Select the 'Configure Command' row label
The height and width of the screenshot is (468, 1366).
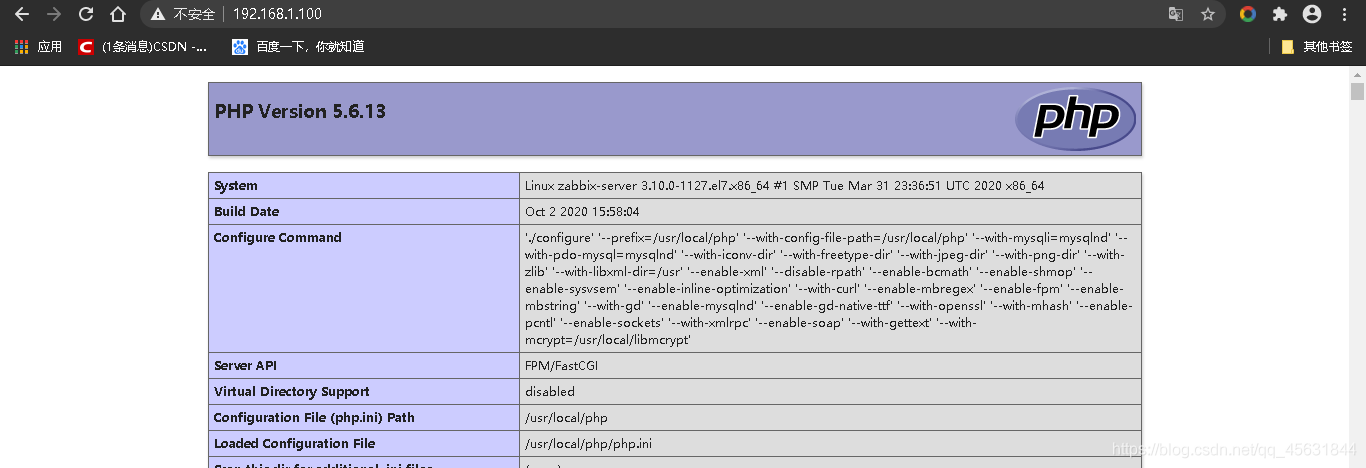[278, 238]
